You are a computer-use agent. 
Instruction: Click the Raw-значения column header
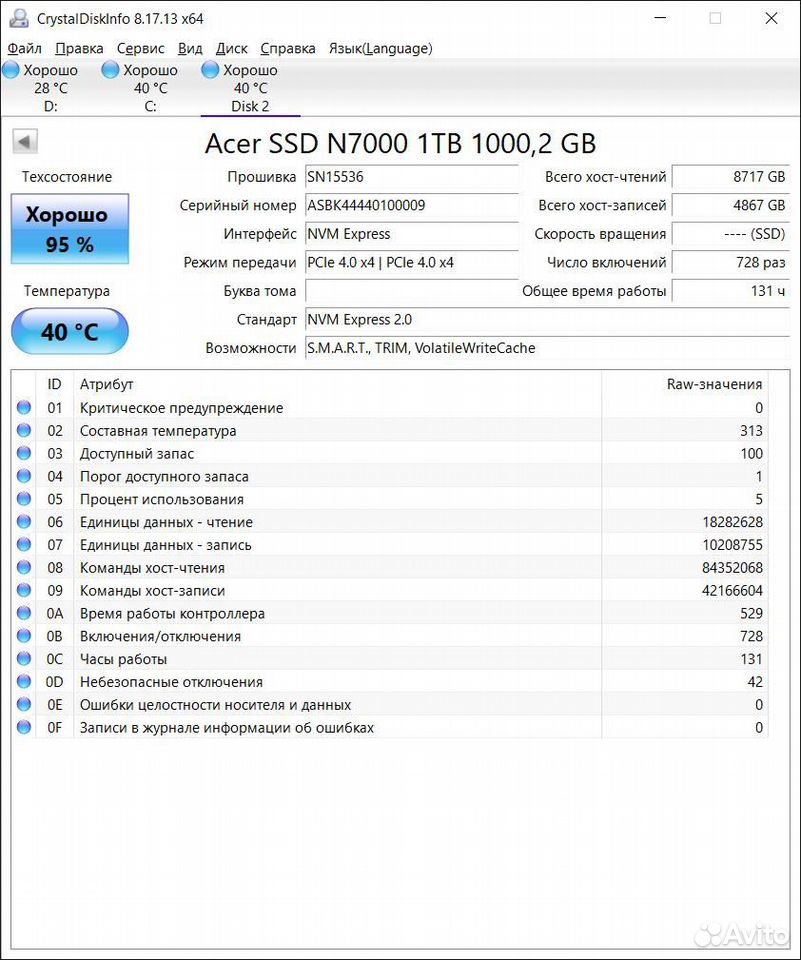[x=714, y=384]
